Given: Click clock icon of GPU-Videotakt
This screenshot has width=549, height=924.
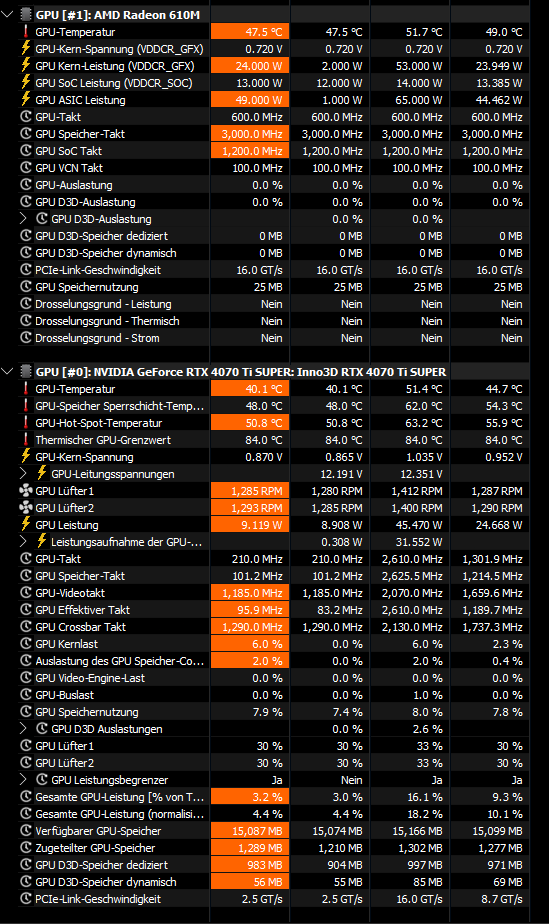Looking at the screenshot, I should point(25,593).
